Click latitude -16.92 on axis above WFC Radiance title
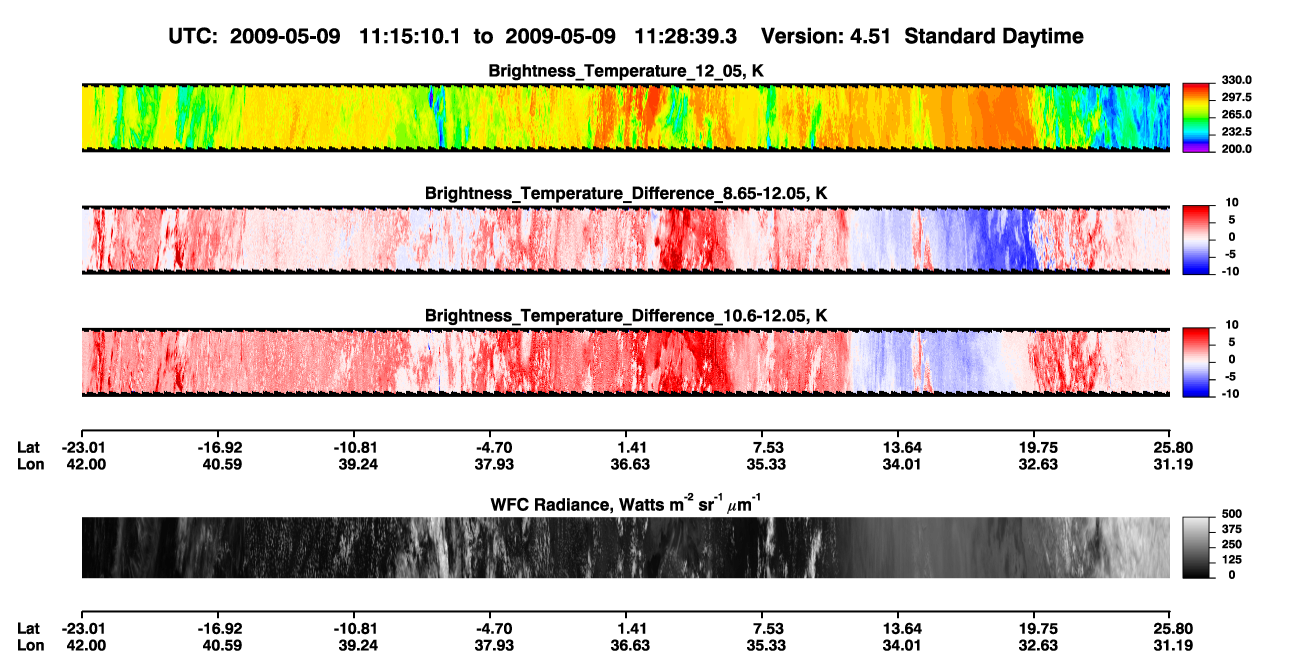Screen dimensions: 1300x667 [219, 446]
